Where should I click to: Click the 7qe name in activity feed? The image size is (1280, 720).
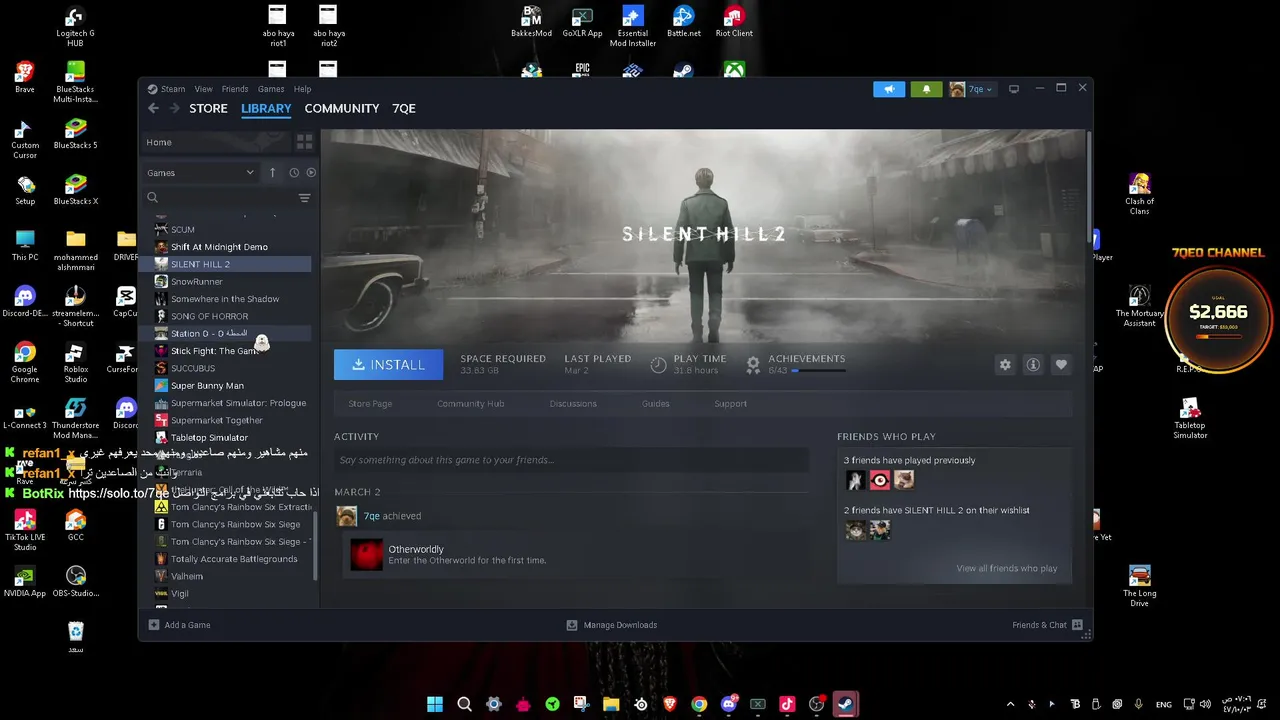point(371,516)
